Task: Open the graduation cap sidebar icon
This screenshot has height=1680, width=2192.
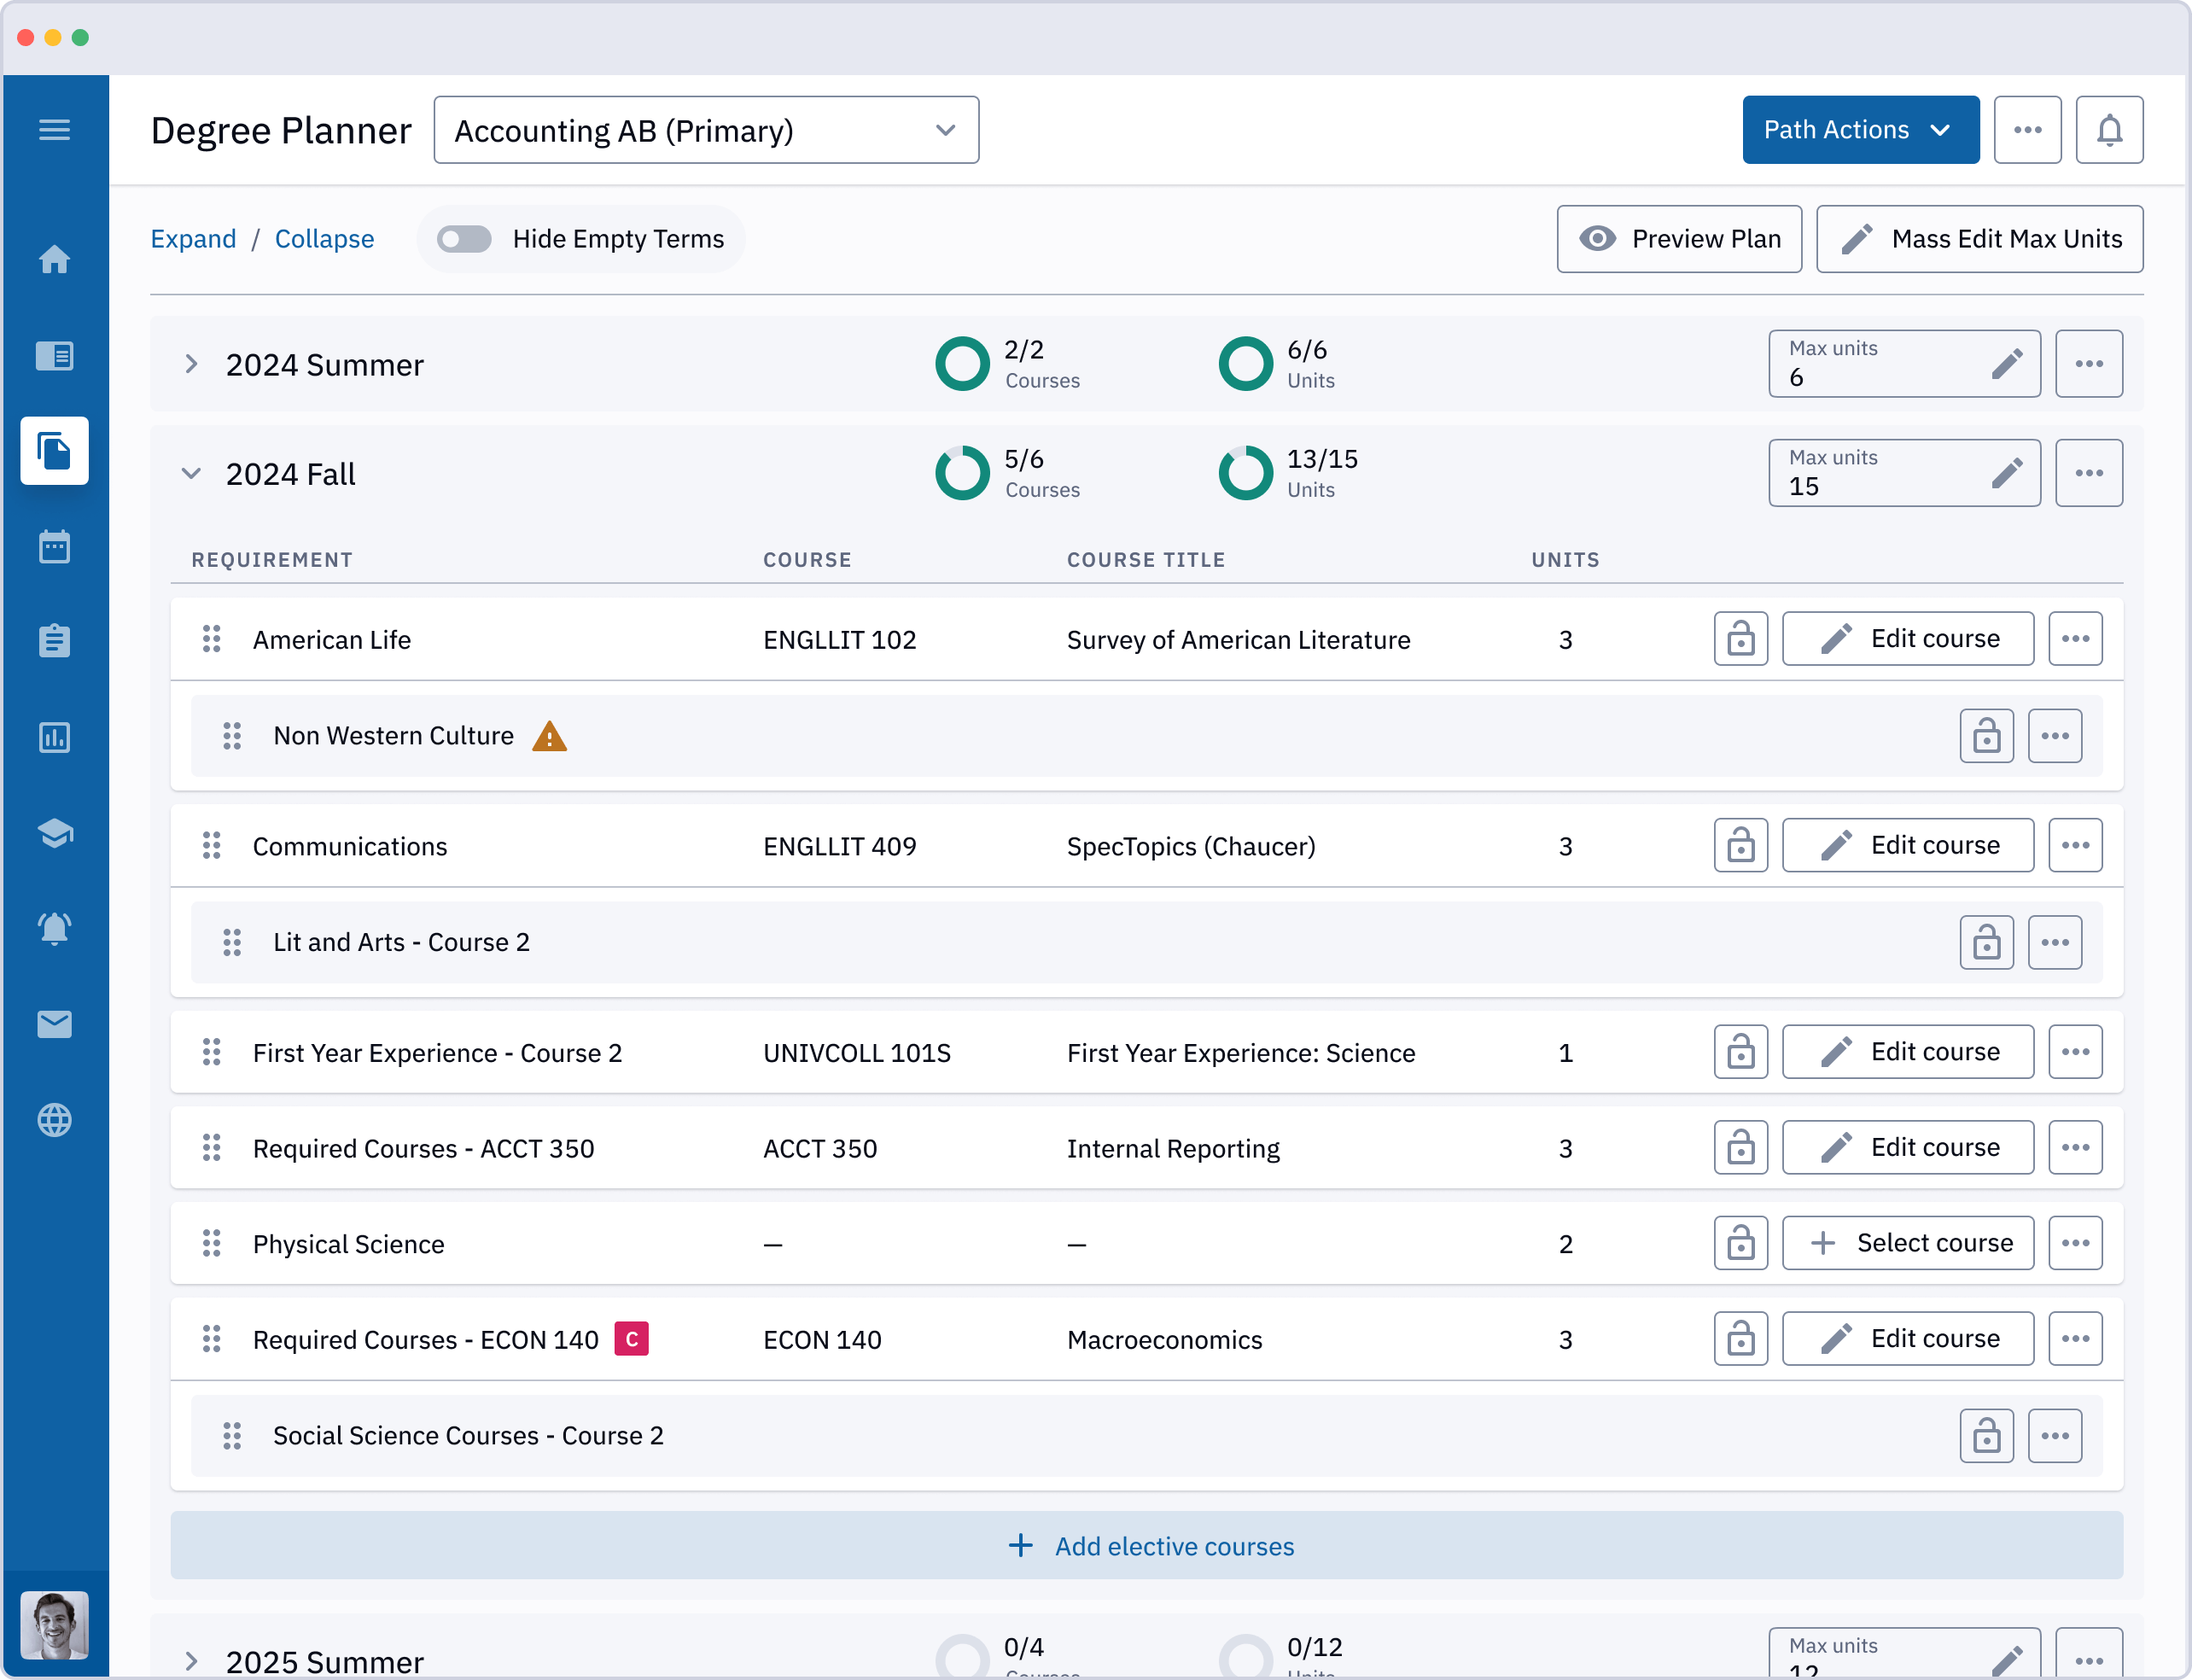Action: click(54, 833)
